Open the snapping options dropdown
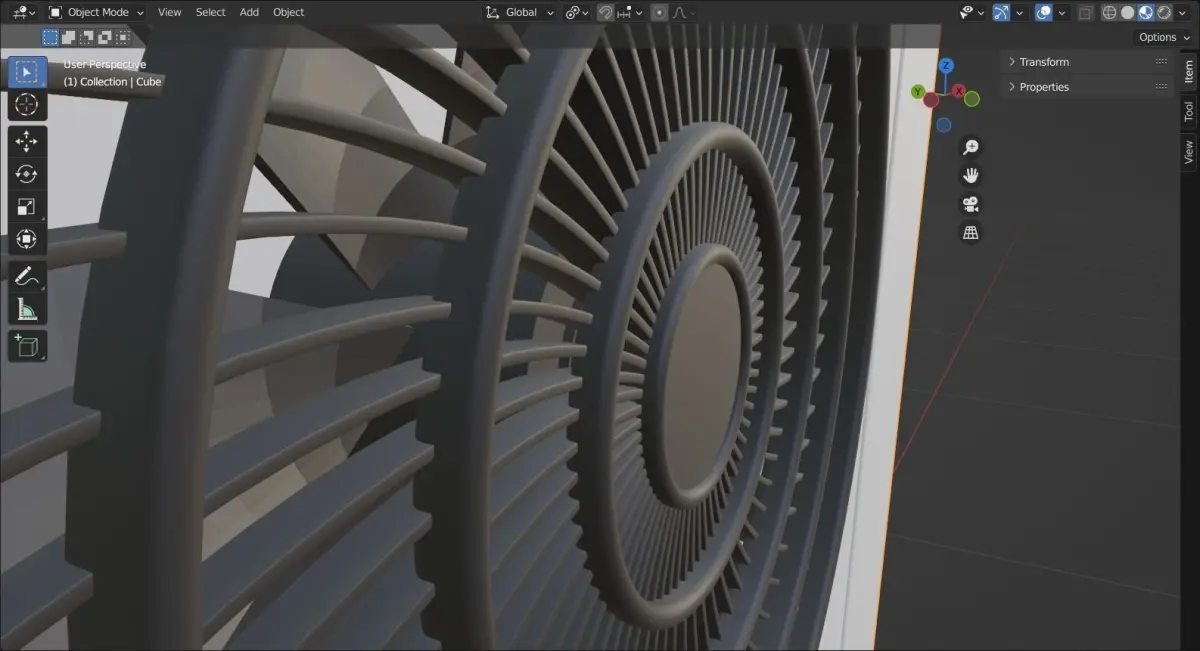 630,12
